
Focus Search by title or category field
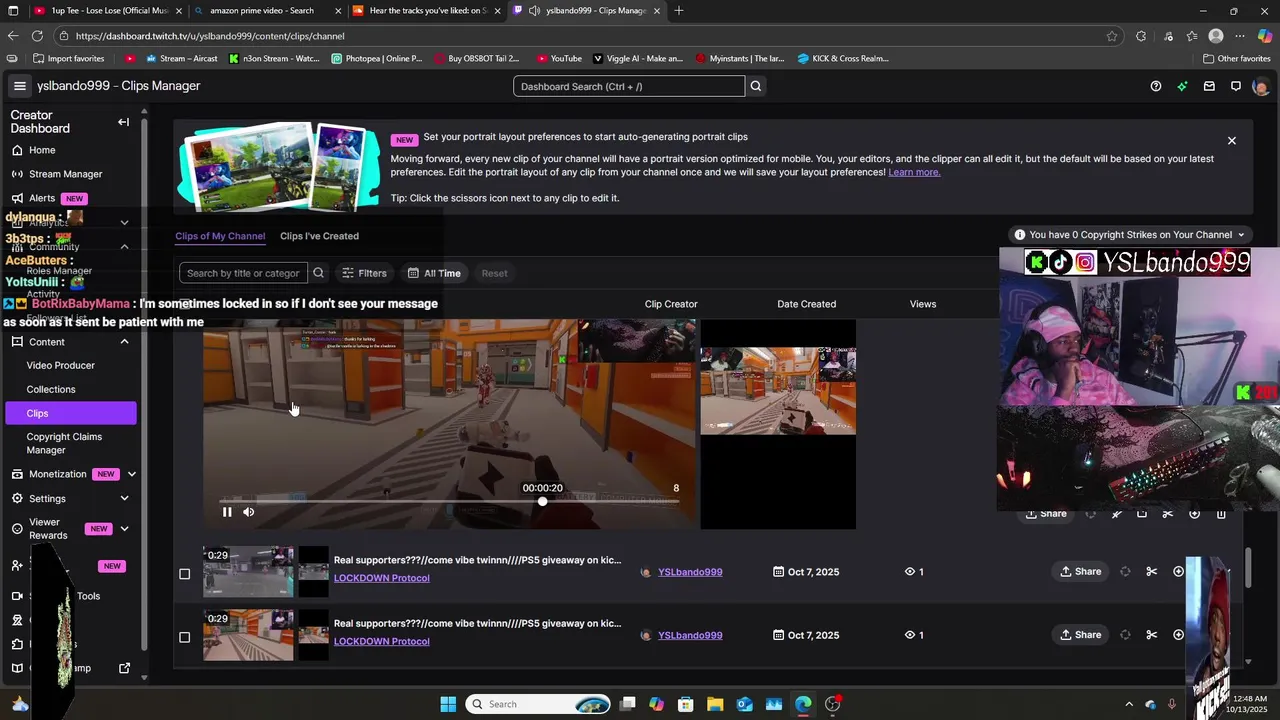pos(243,273)
